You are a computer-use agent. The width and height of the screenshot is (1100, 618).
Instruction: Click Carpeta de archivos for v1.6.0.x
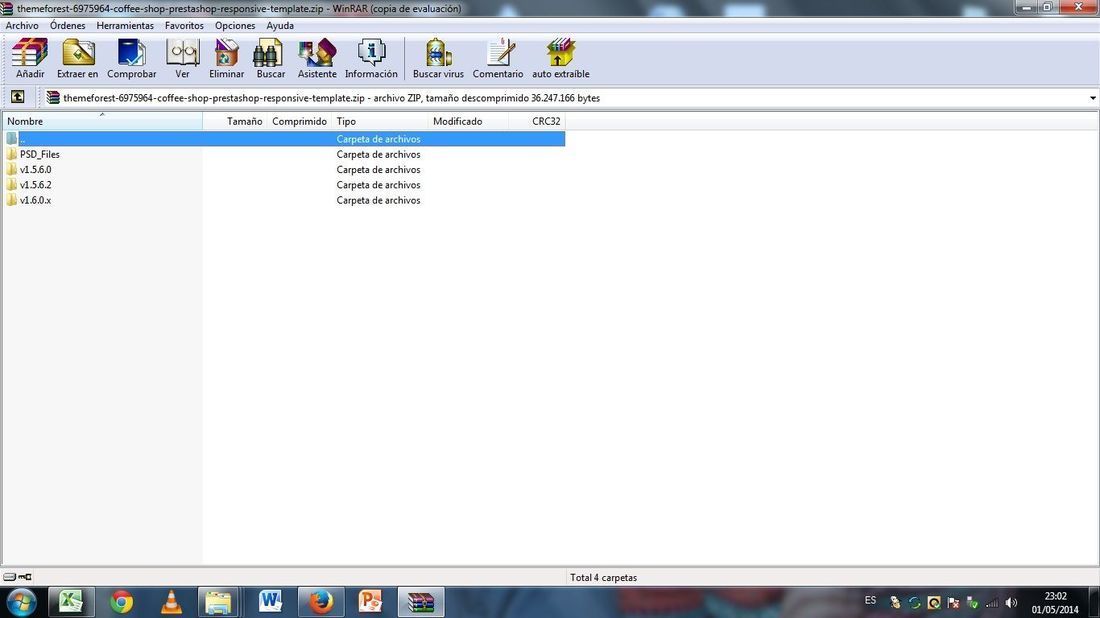[x=378, y=201]
